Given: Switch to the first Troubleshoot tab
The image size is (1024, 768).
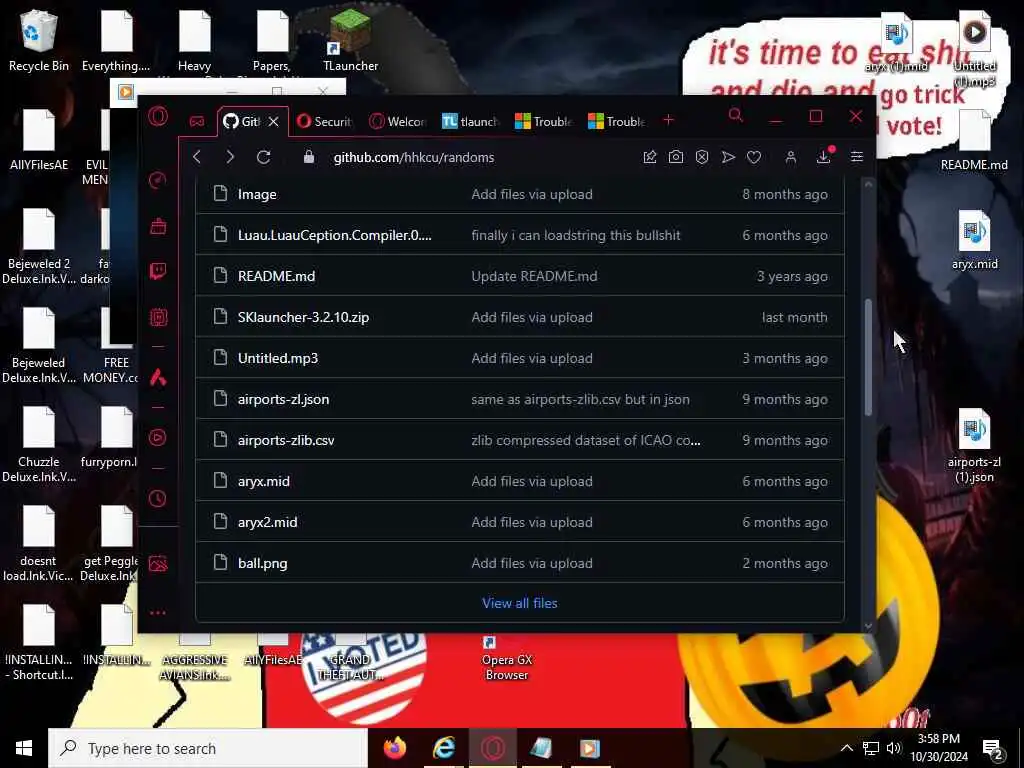Looking at the screenshot, I should click(543, 121).
